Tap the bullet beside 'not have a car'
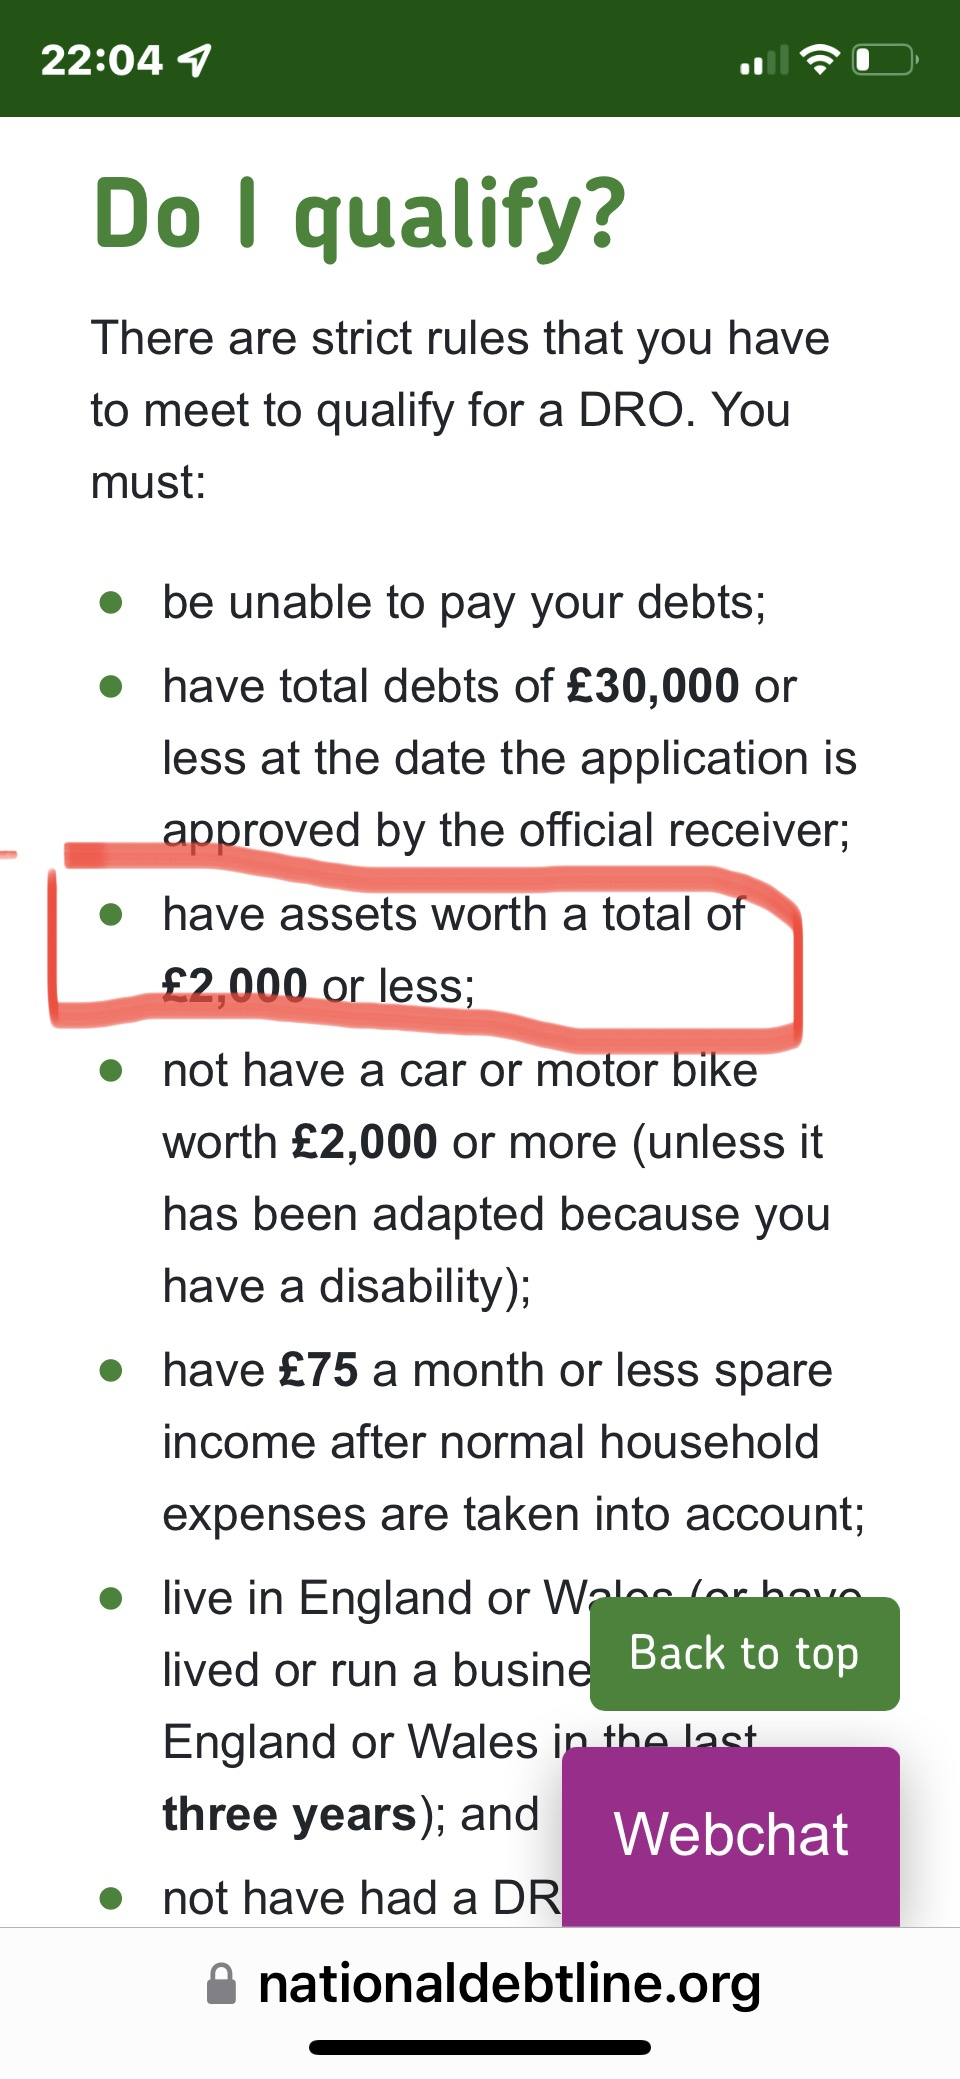Screen dimensions: 960x2079 [111, 1070]
